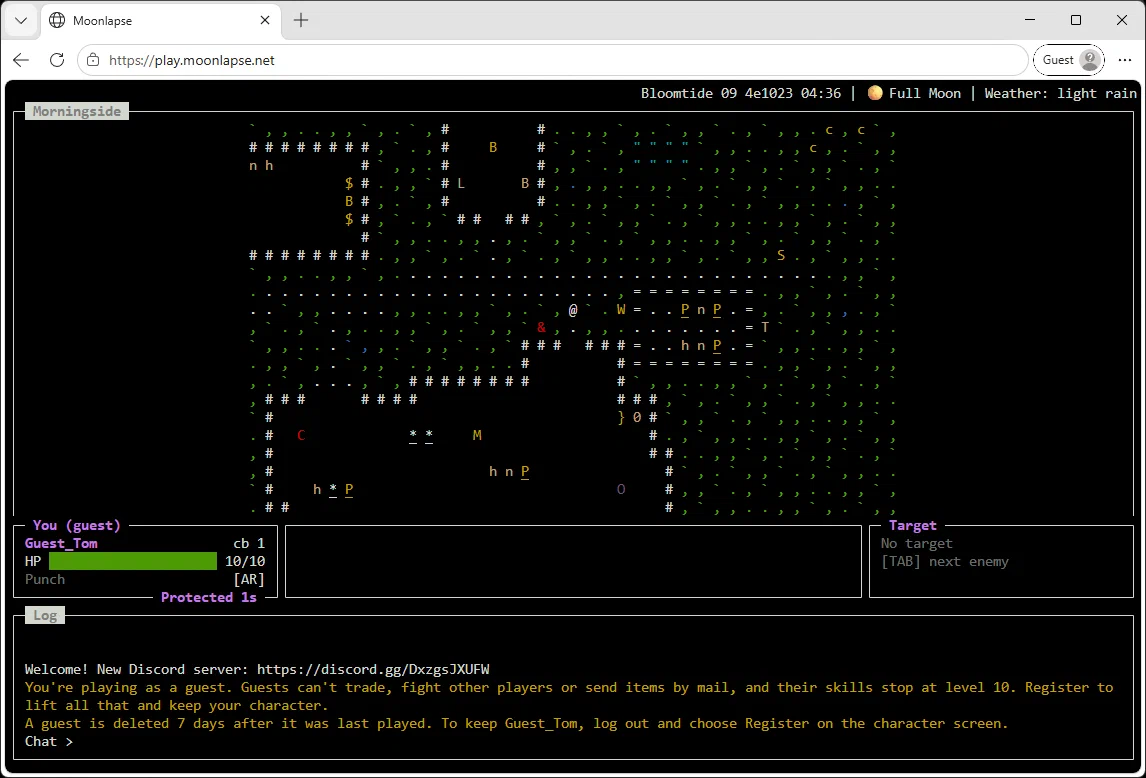Screen dimensions: 1146x778
Task: Maximize the browser window
Action: 1076,20
